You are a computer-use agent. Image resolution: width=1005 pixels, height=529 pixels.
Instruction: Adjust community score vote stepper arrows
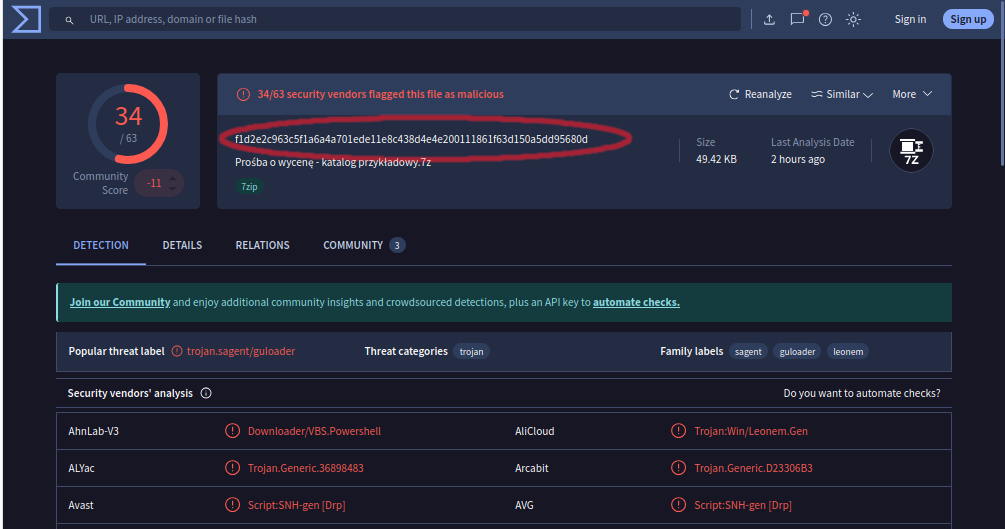pos(172,183)
